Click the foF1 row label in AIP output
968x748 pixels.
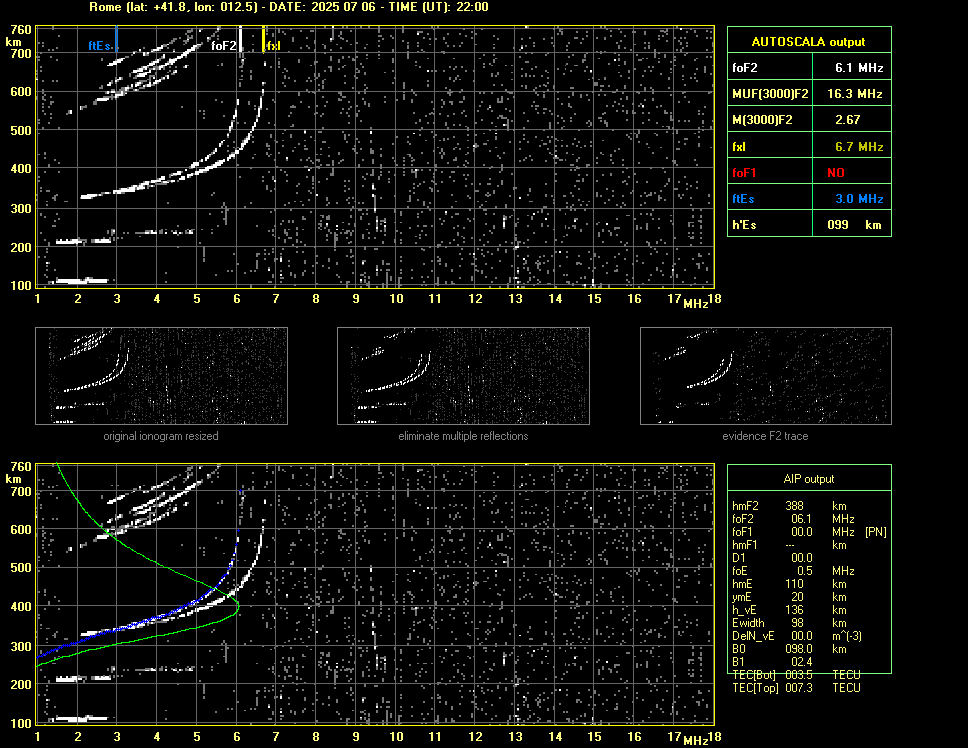742,532
